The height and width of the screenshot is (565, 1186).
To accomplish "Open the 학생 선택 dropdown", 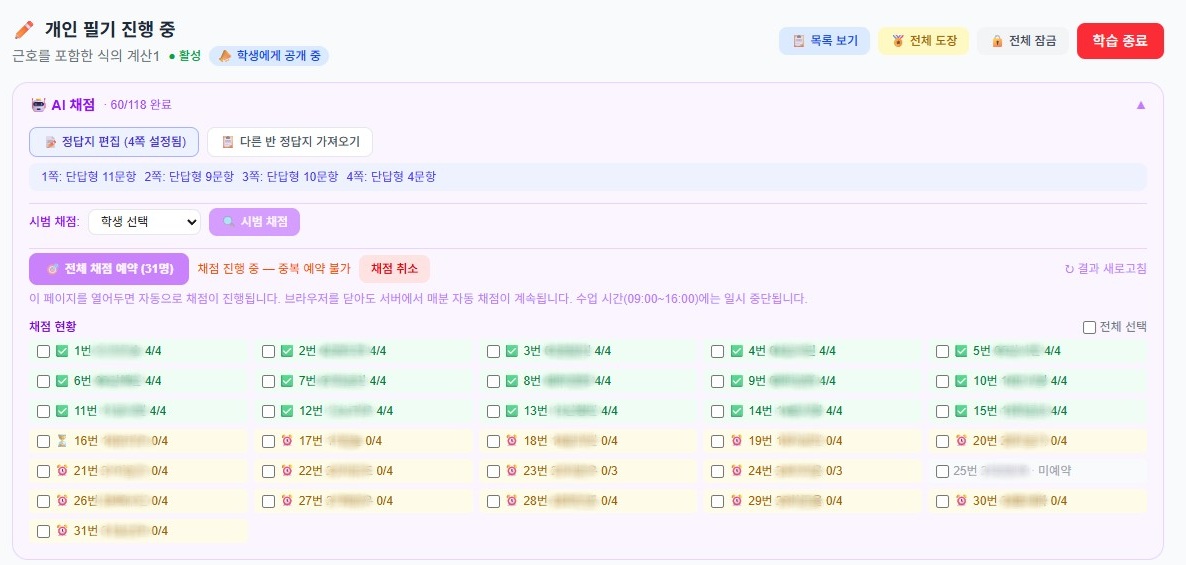I will pyautogui.click(x=144, y=222).
